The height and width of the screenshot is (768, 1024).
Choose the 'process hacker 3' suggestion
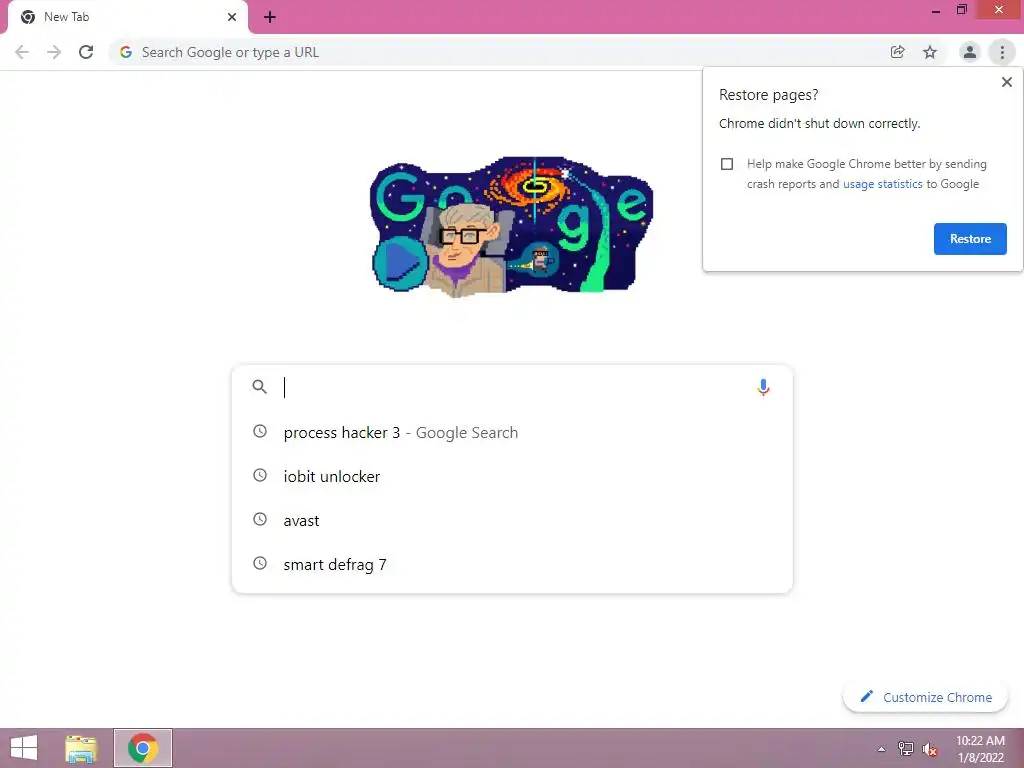click(x=513, y=432)
